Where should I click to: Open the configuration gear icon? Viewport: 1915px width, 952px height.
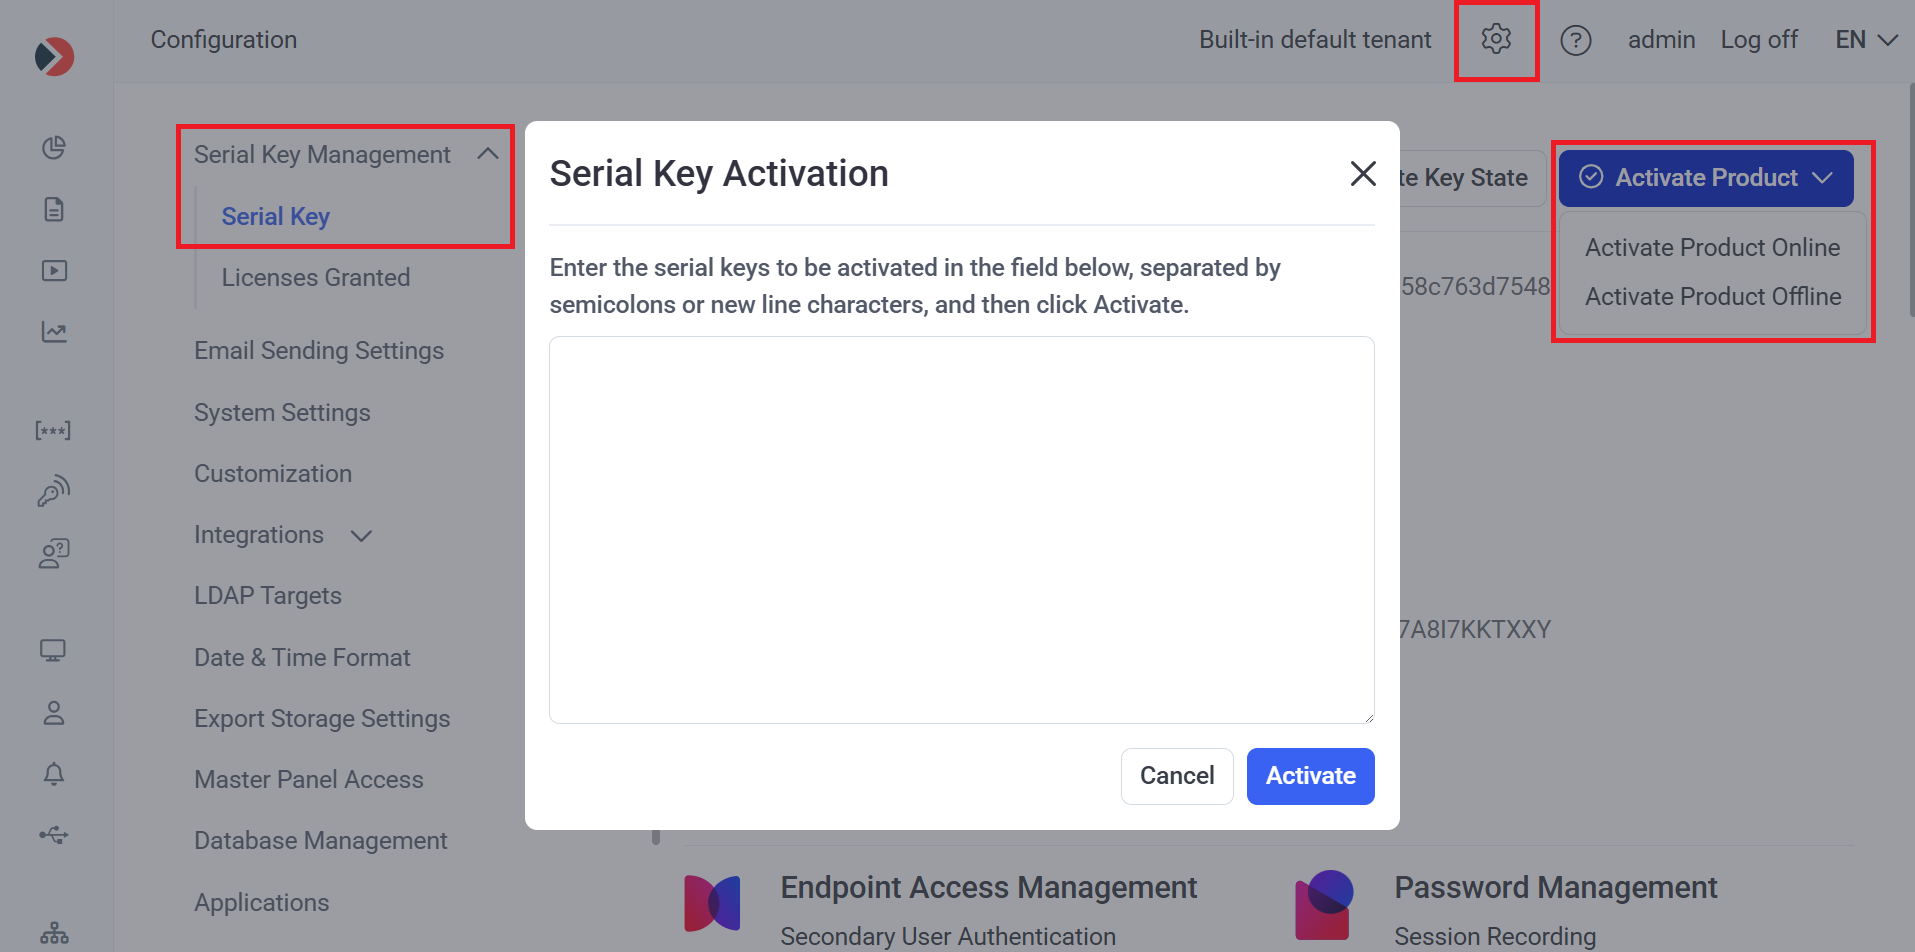point(1496,40)
